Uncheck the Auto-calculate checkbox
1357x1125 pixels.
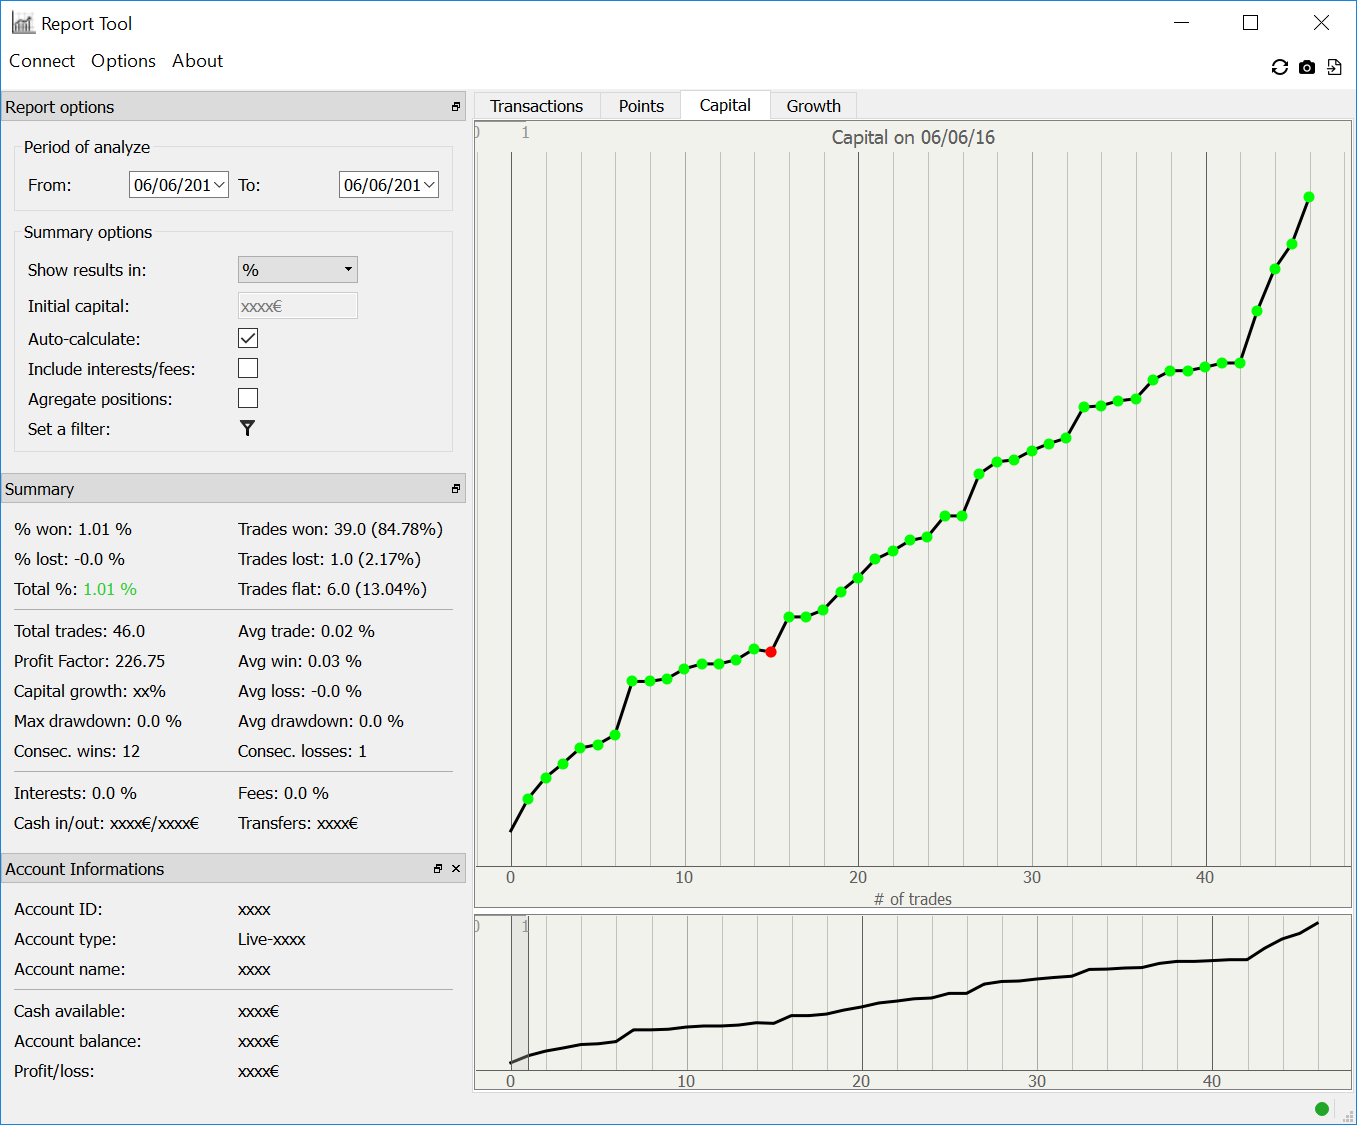coord(248,339)
